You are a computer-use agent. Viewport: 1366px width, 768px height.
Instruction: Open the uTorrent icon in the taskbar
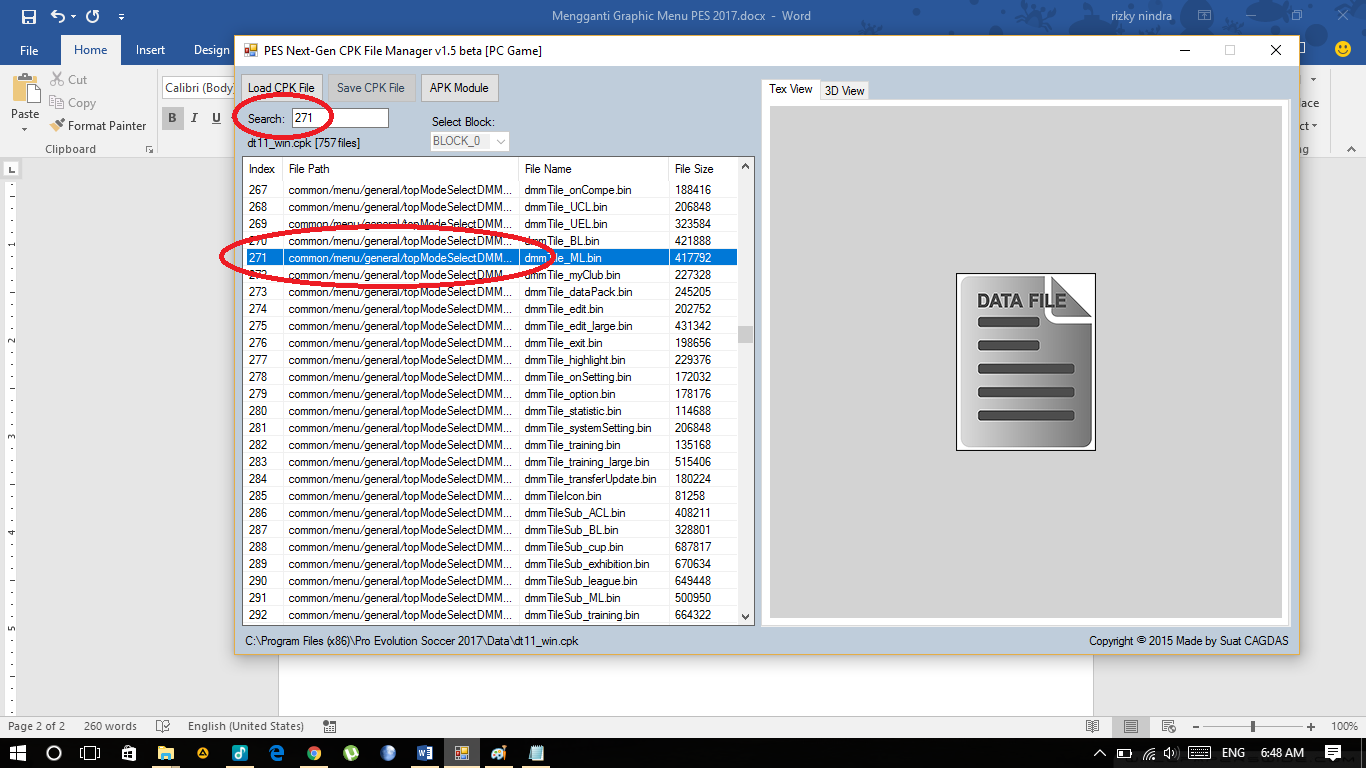[351, 752]
